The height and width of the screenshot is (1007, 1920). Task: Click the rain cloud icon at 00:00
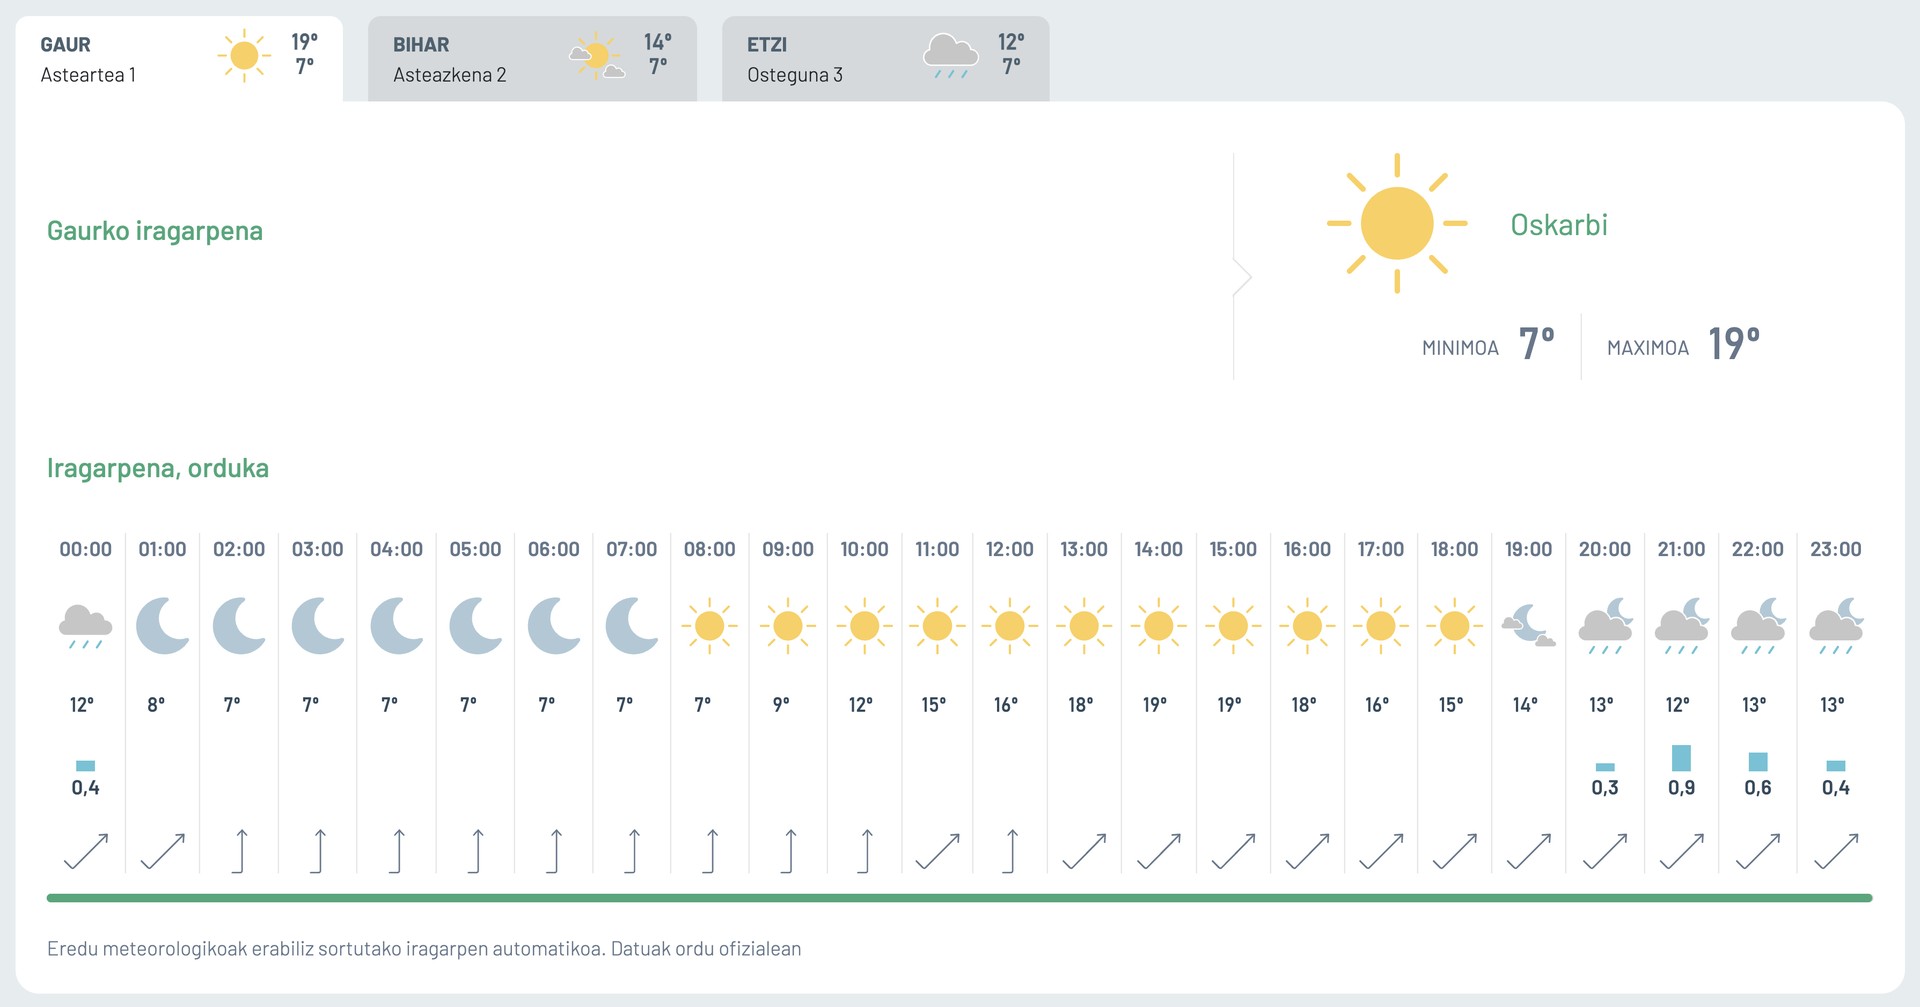pyautogui.click(x=85, y=626)
